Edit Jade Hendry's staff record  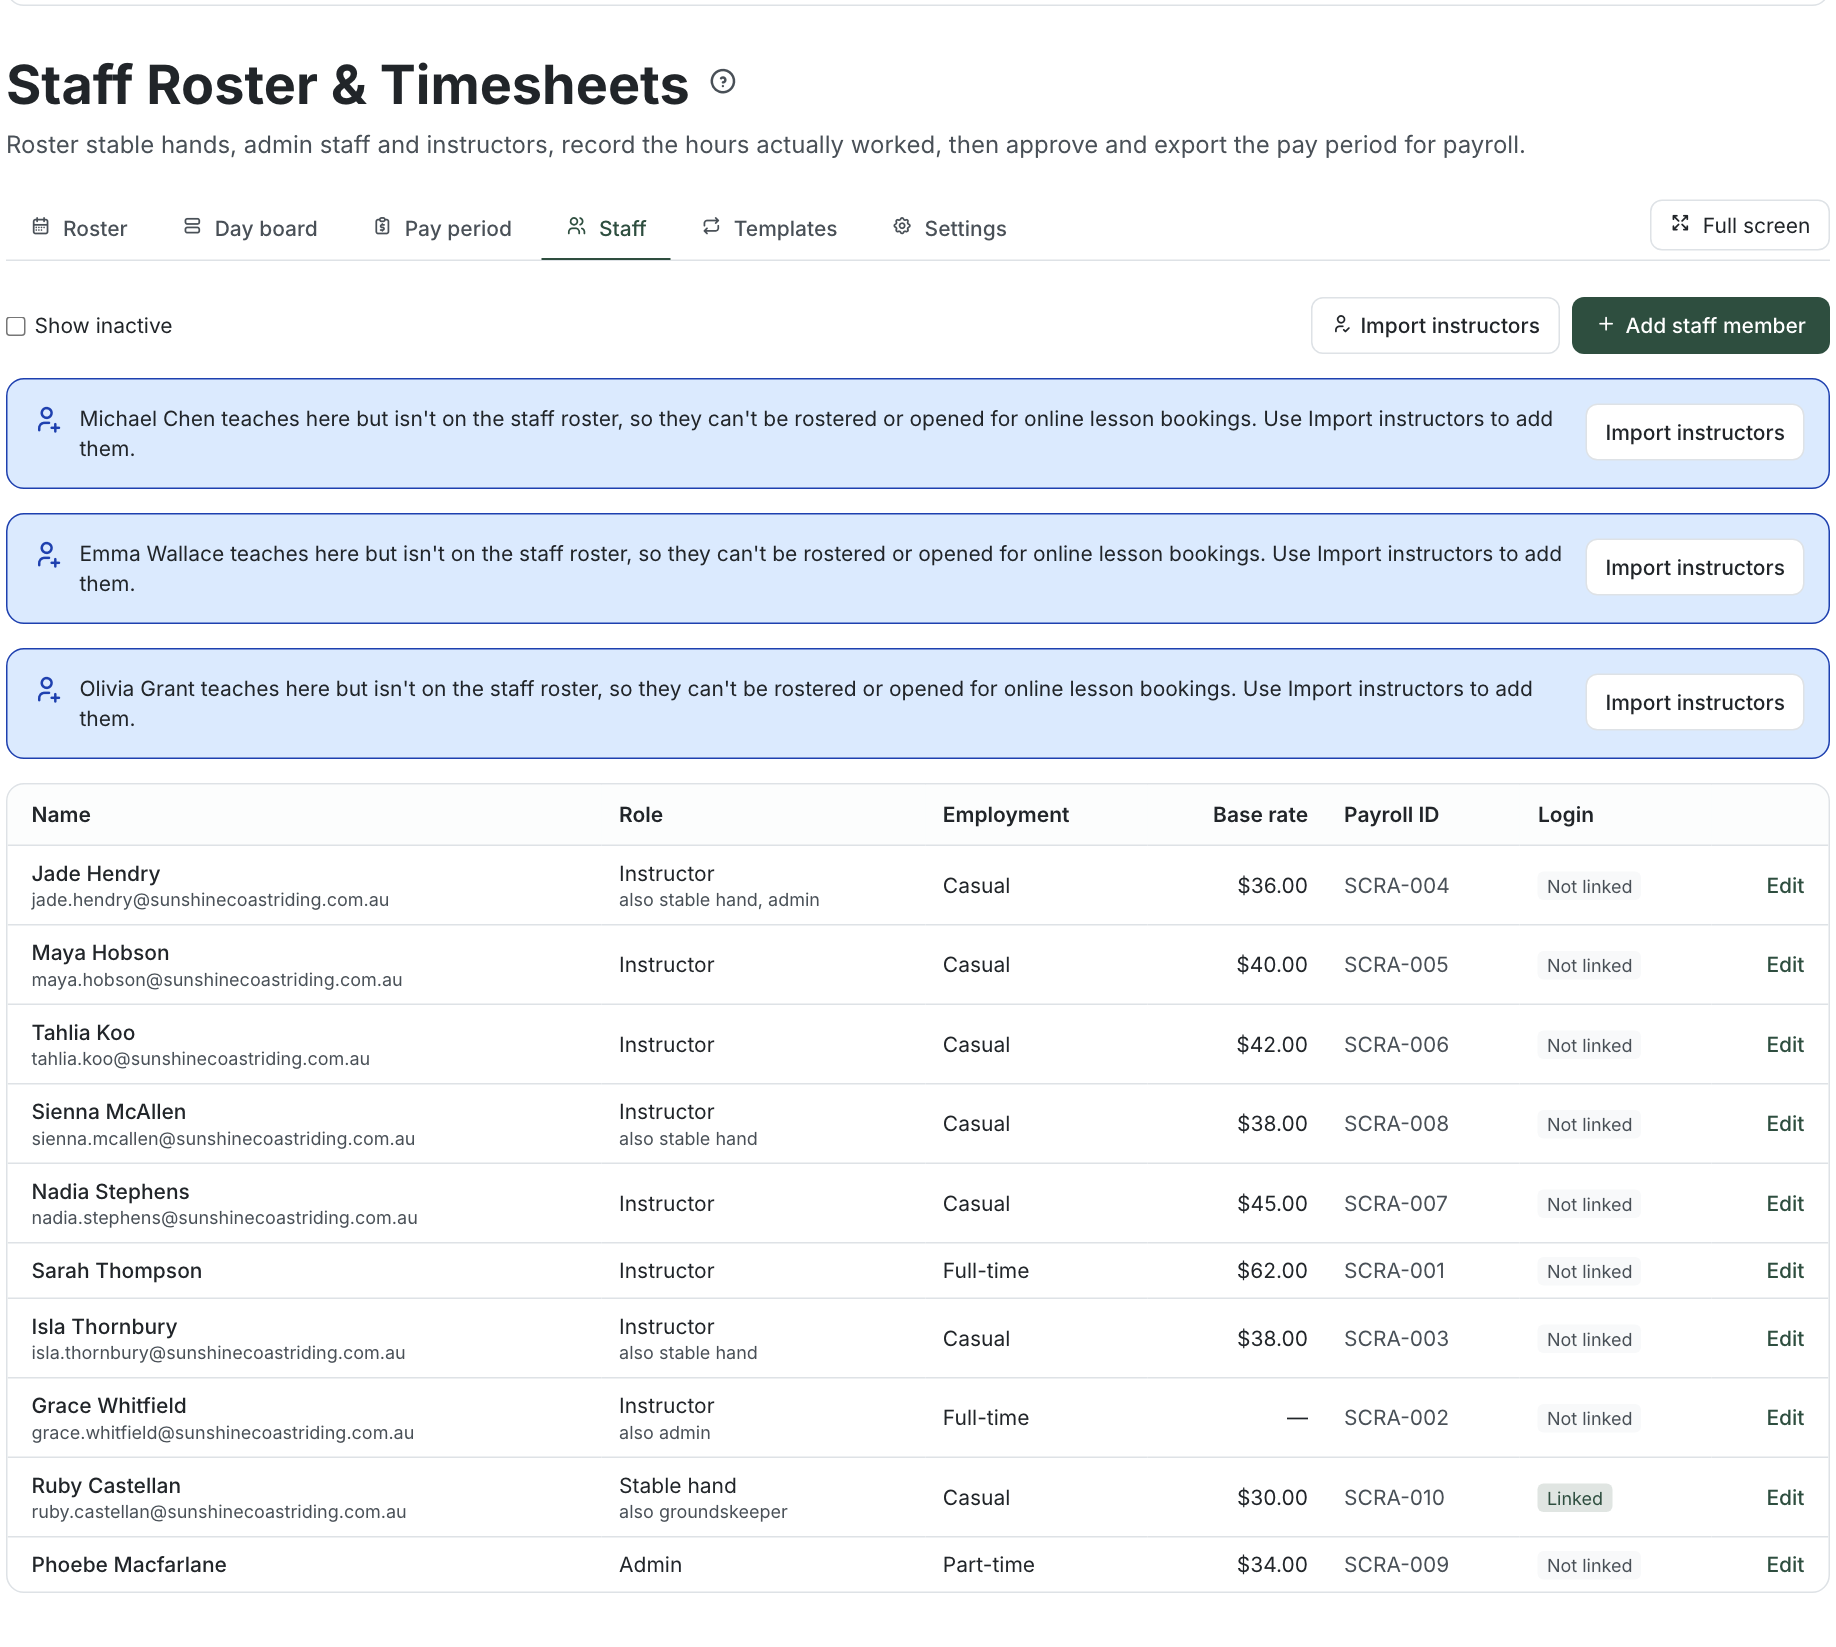click(1784, 886)
